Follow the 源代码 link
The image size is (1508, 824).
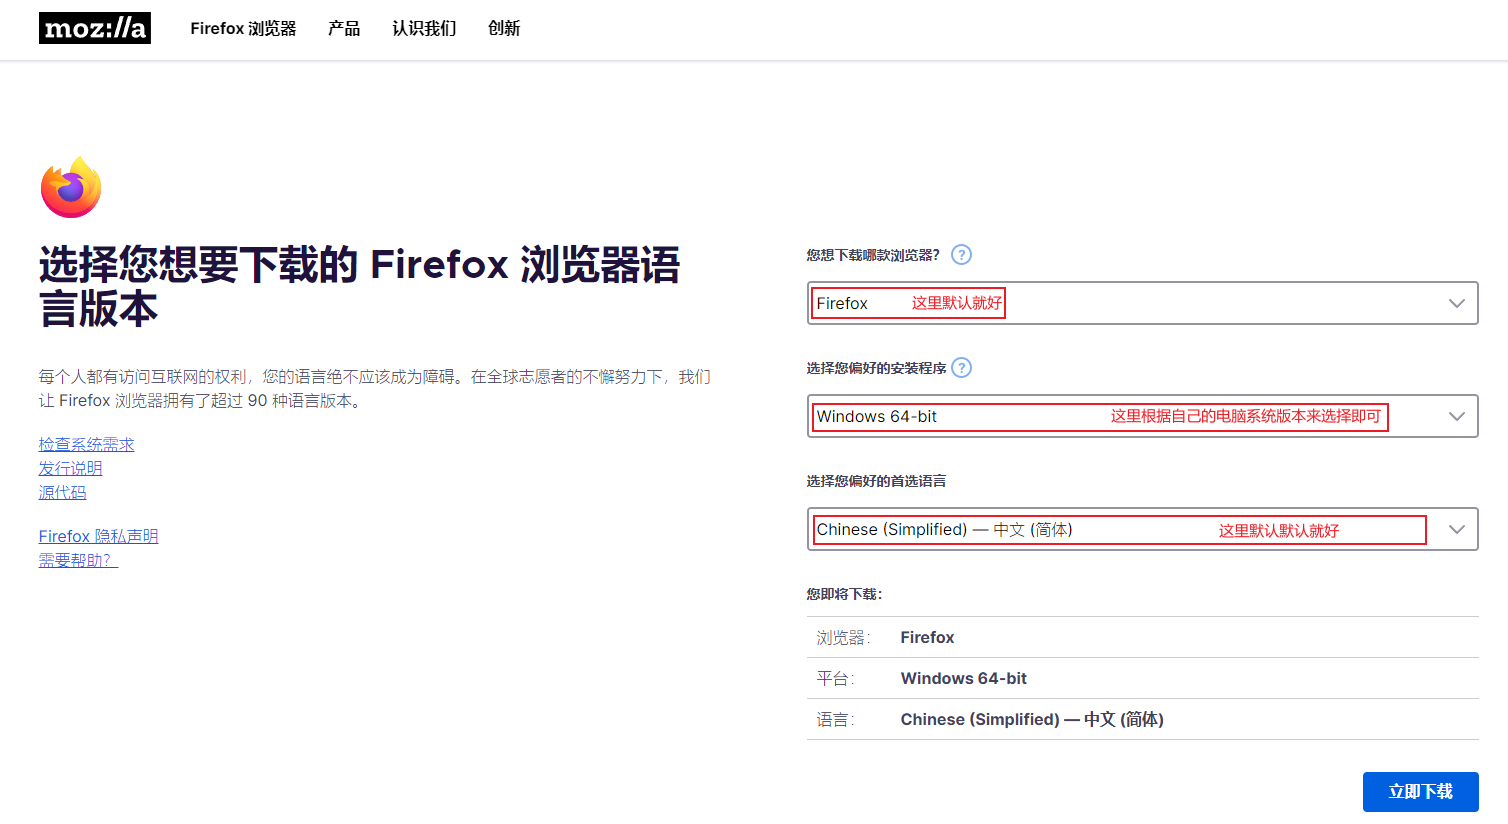point(62,492)
